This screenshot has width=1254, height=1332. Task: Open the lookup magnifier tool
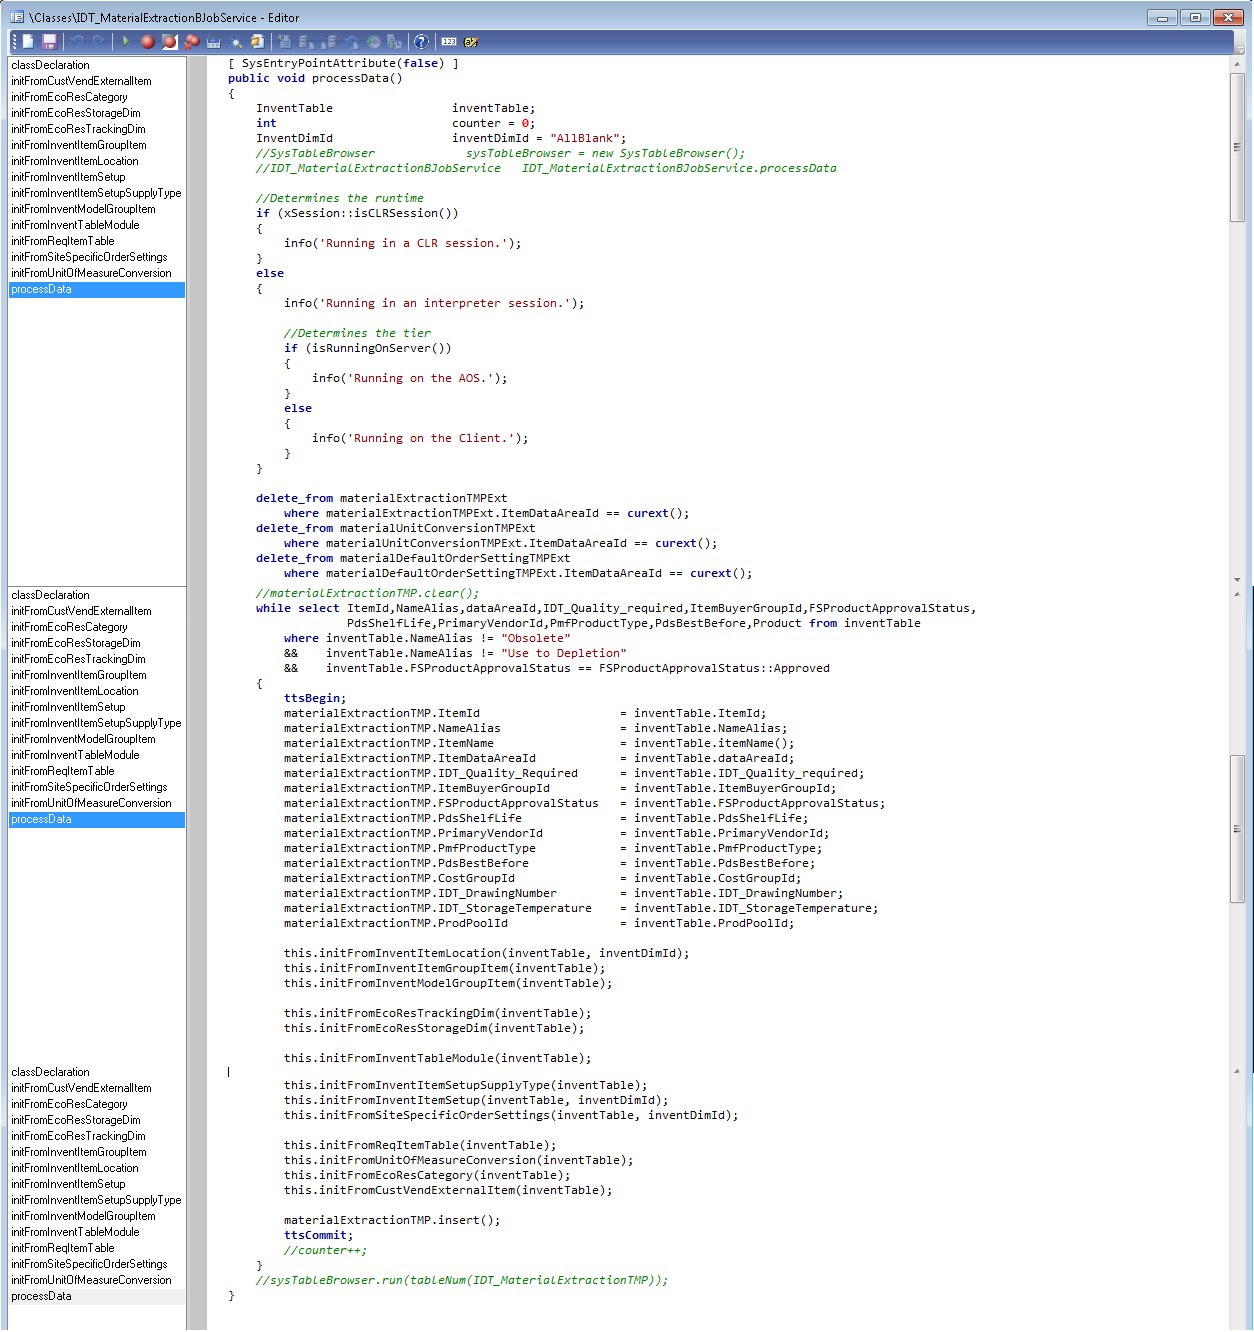click(234, 41)
